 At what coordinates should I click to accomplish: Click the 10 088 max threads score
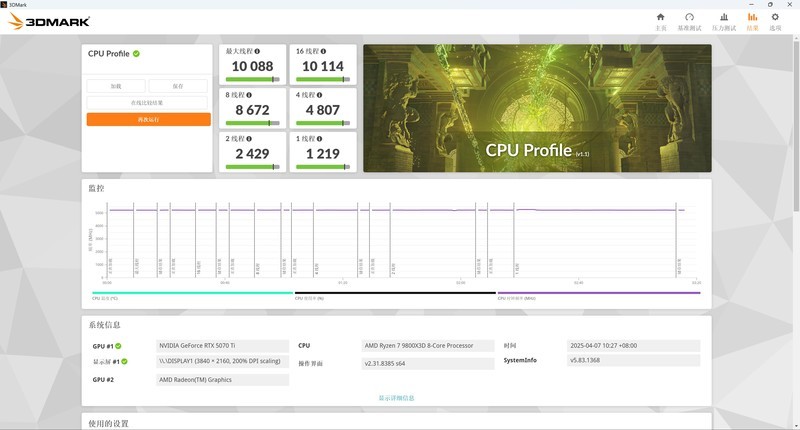tap(253, 66)
